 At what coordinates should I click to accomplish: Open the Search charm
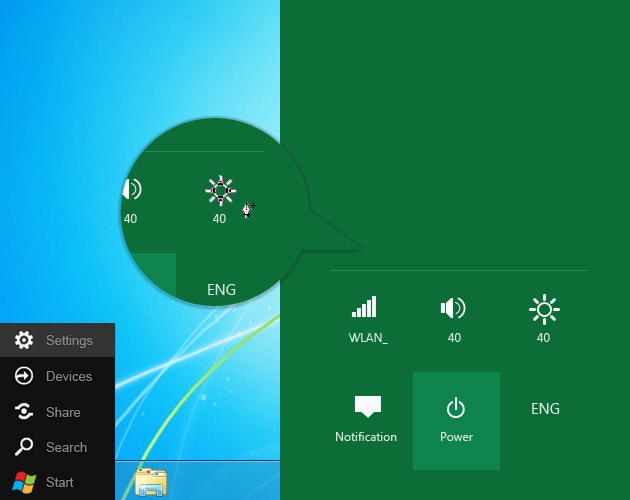[x=57, y=447]
